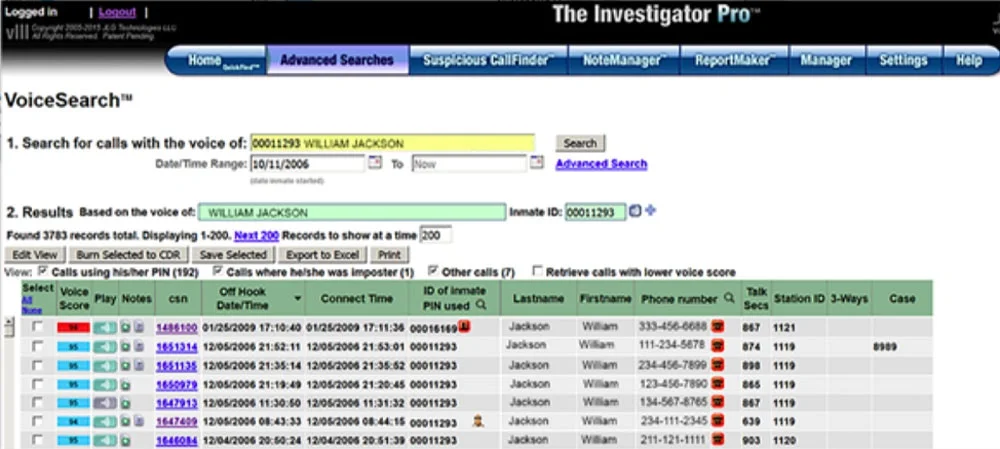Go to the Manager tab
The height and width of the screenshot is (449, 1000).
click(x=827, y=61)
